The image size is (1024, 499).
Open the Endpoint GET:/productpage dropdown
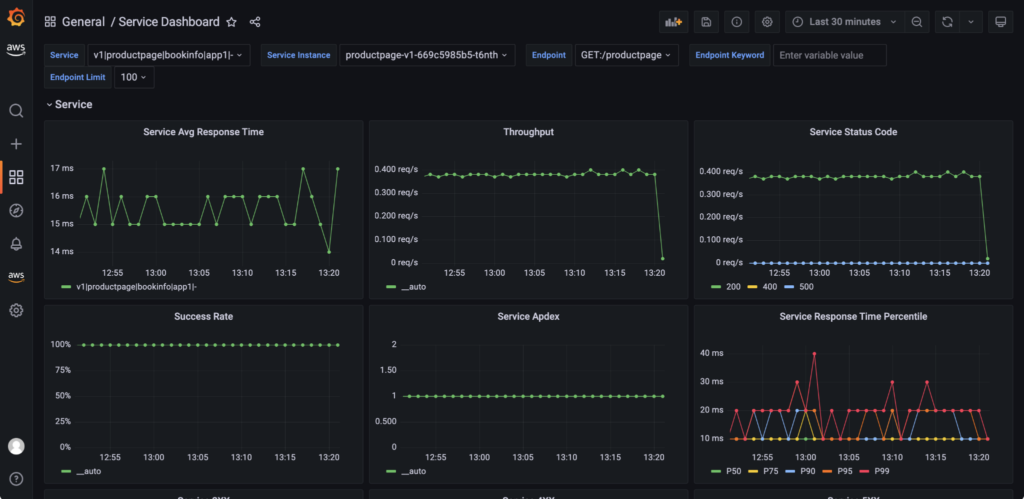point(626,55)
